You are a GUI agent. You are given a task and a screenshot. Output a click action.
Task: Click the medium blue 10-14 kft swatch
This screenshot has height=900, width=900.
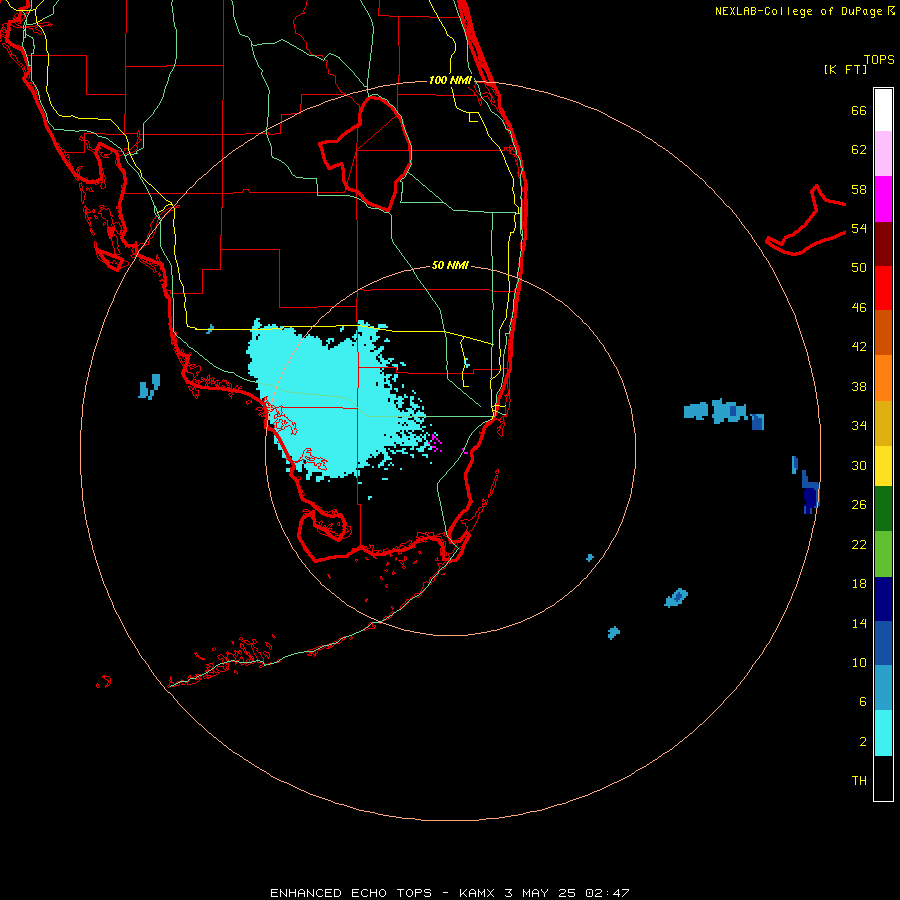[883, 643]
